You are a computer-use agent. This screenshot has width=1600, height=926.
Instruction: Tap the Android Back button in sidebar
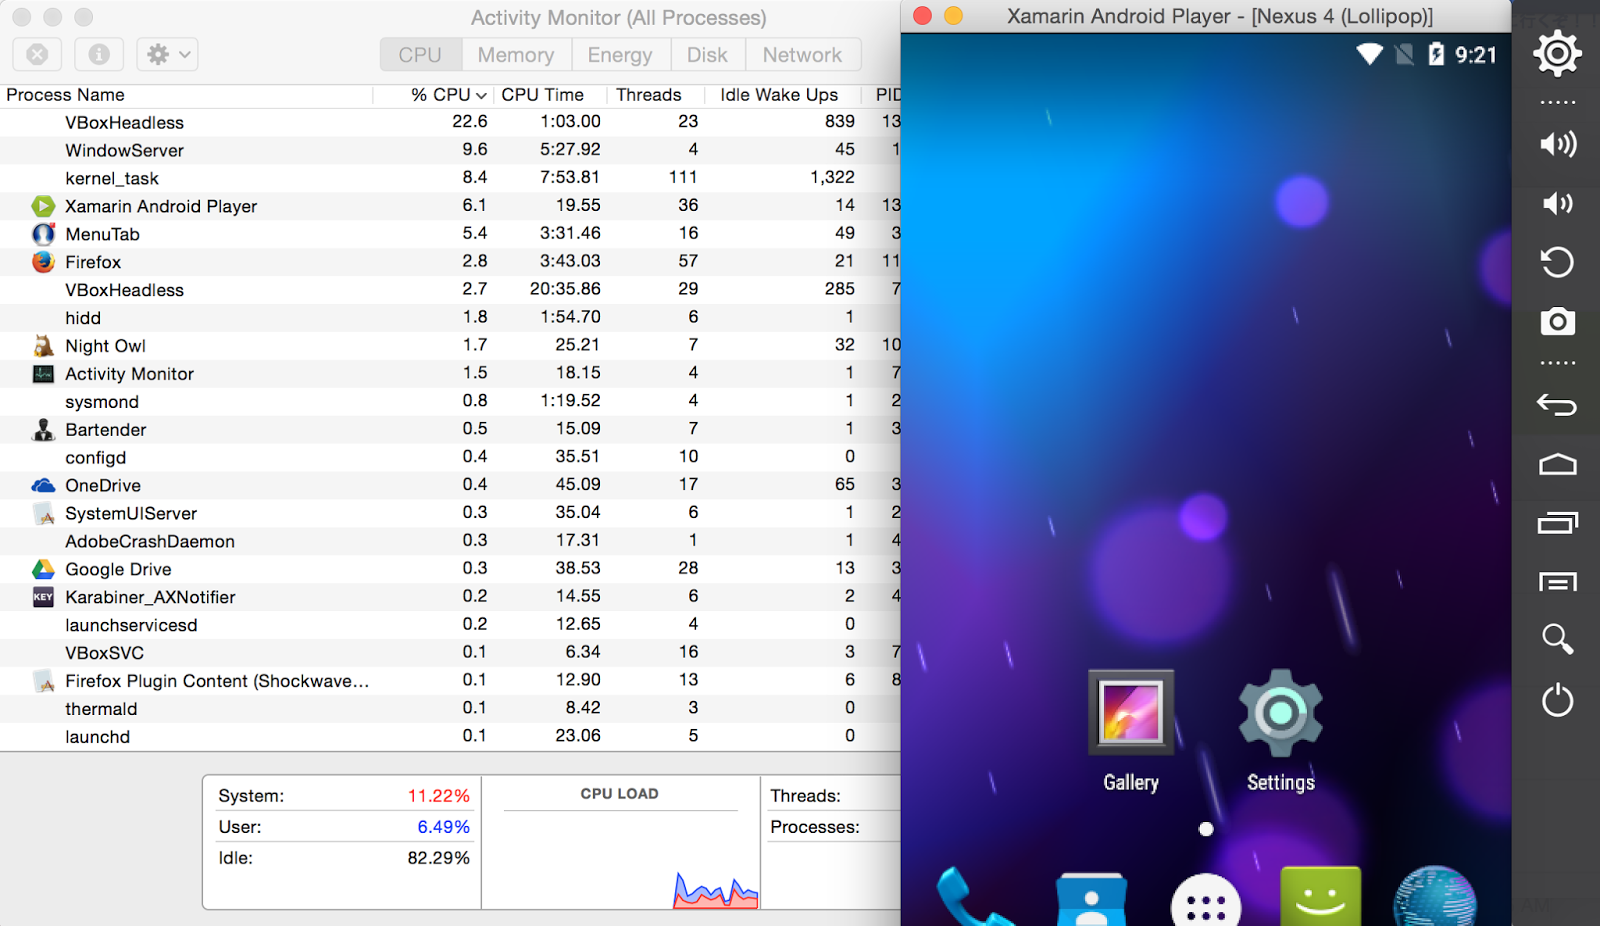click(1557, 405)
